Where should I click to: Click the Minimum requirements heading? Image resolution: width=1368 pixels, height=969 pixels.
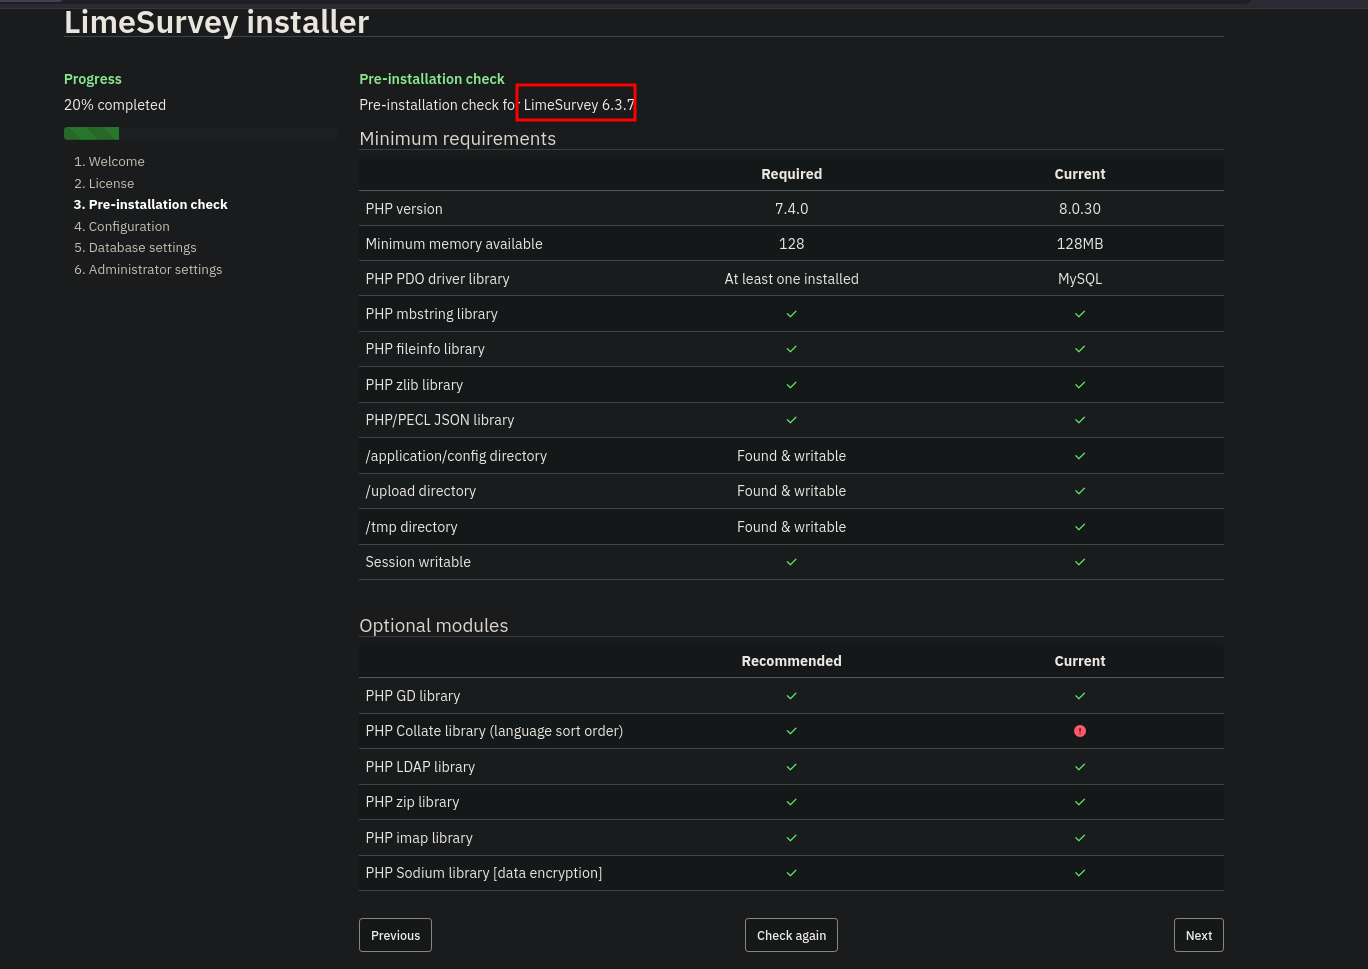pos(457,139)
